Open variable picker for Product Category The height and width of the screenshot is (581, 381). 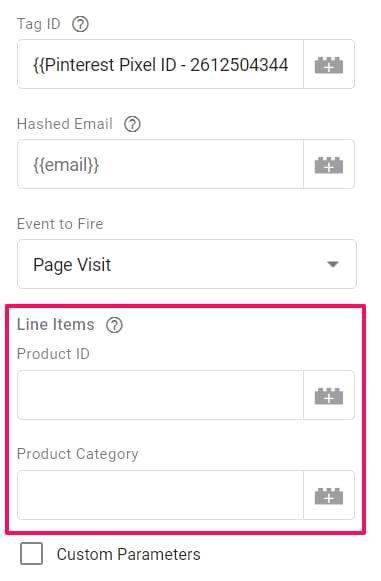click(x=329, y=495)
